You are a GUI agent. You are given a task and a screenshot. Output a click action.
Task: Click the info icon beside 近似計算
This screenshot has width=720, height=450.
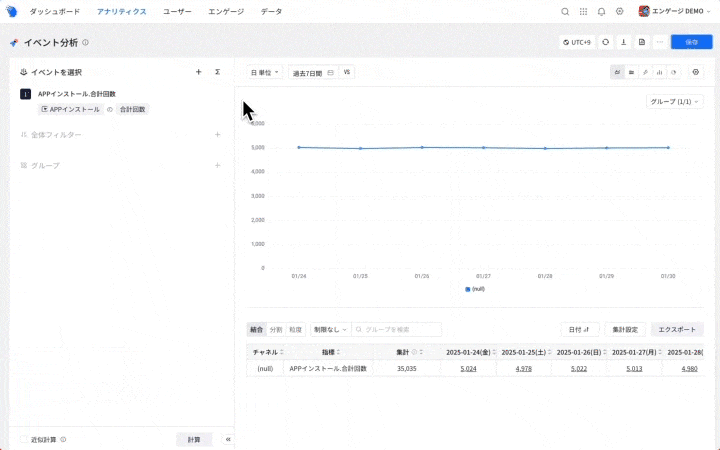[x=63, y=439]
